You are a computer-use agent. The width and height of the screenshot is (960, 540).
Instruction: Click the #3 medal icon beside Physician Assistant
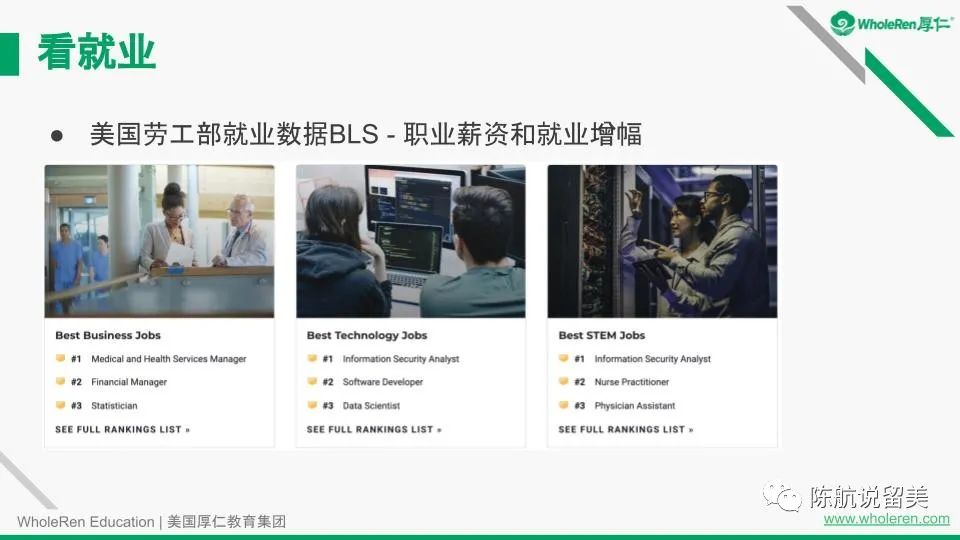564,406
